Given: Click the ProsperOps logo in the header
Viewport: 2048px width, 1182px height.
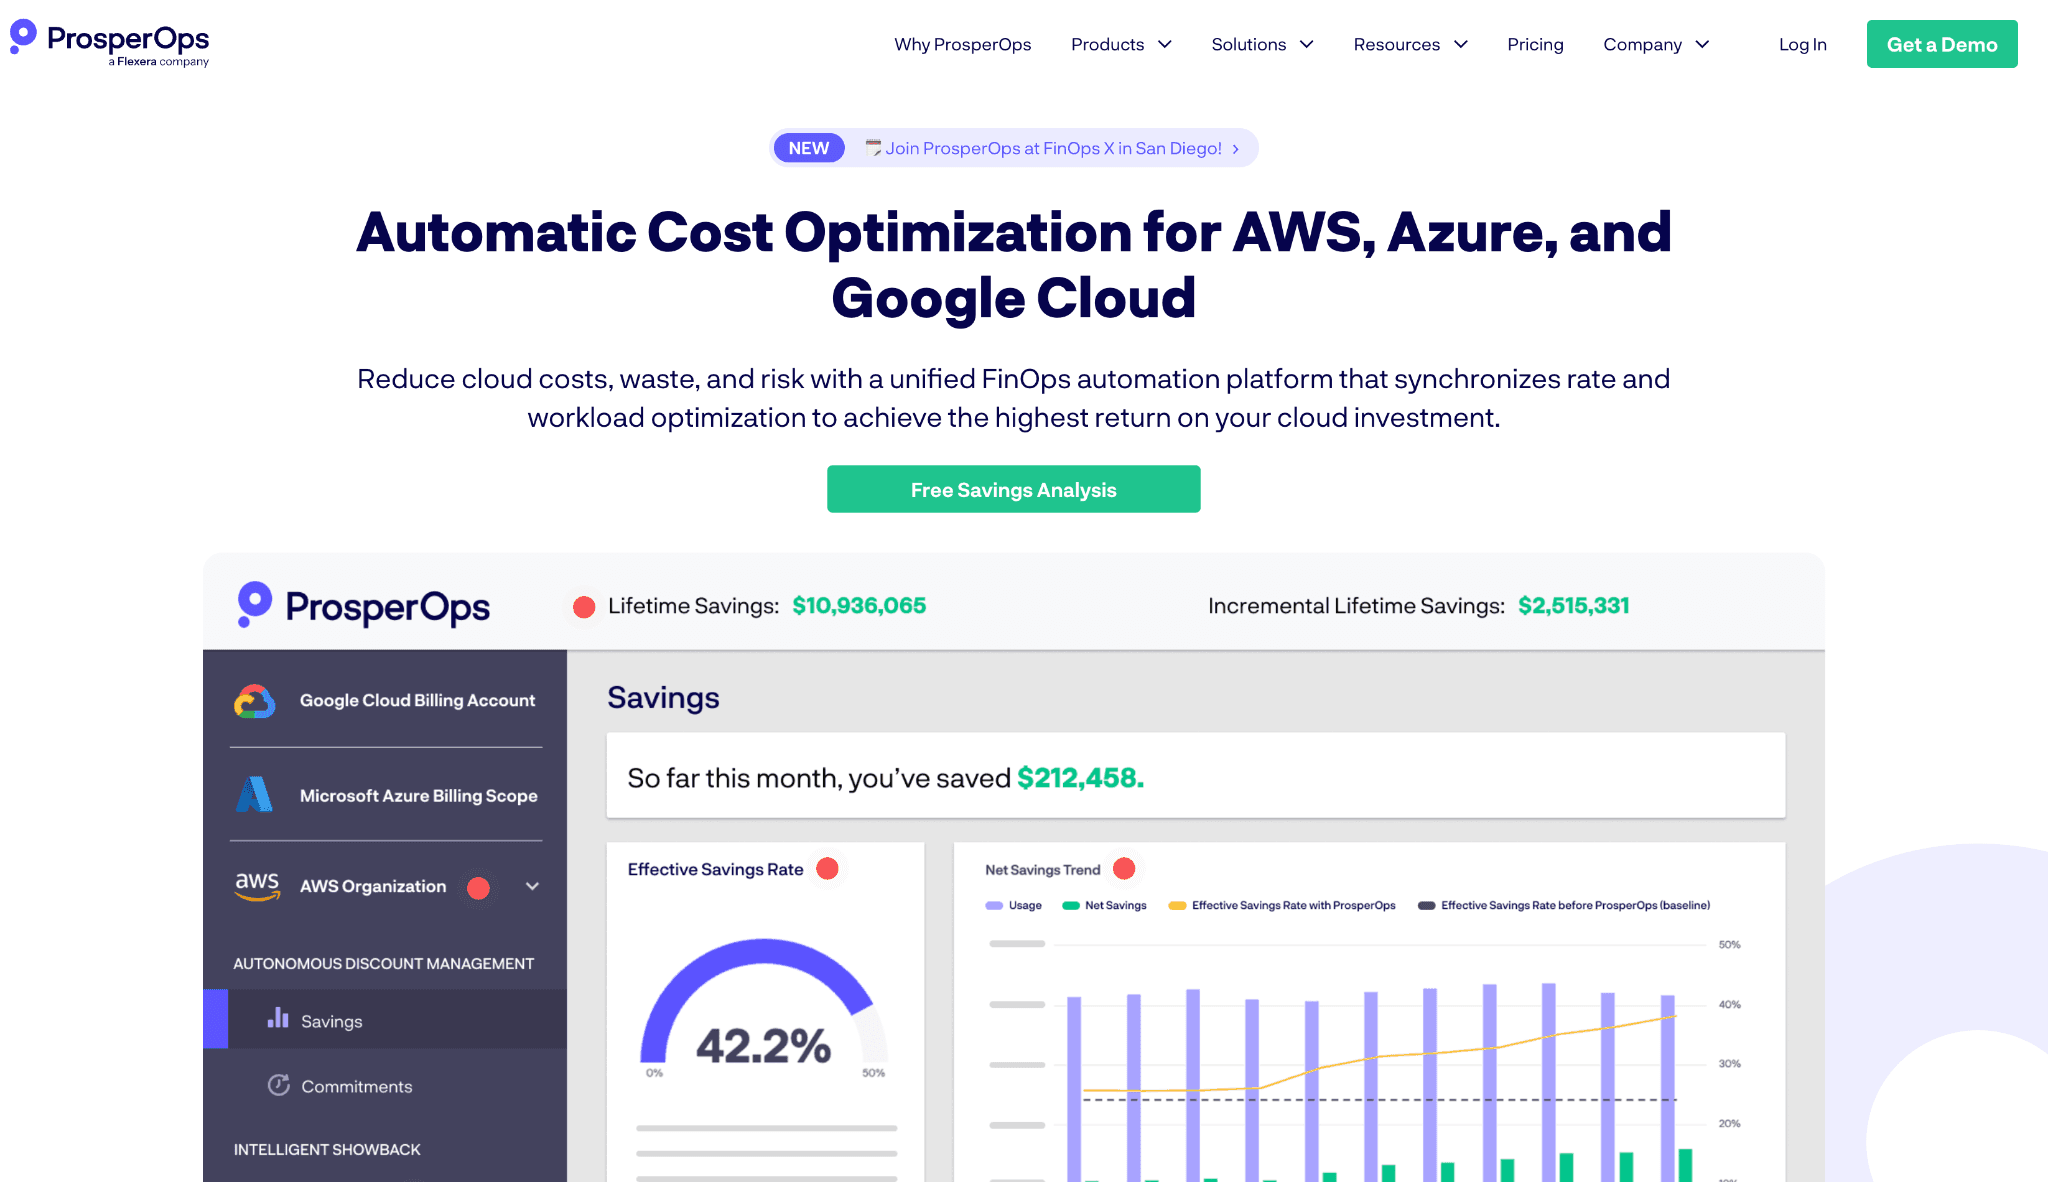Looking at the screenshot, I should point(109,43).
